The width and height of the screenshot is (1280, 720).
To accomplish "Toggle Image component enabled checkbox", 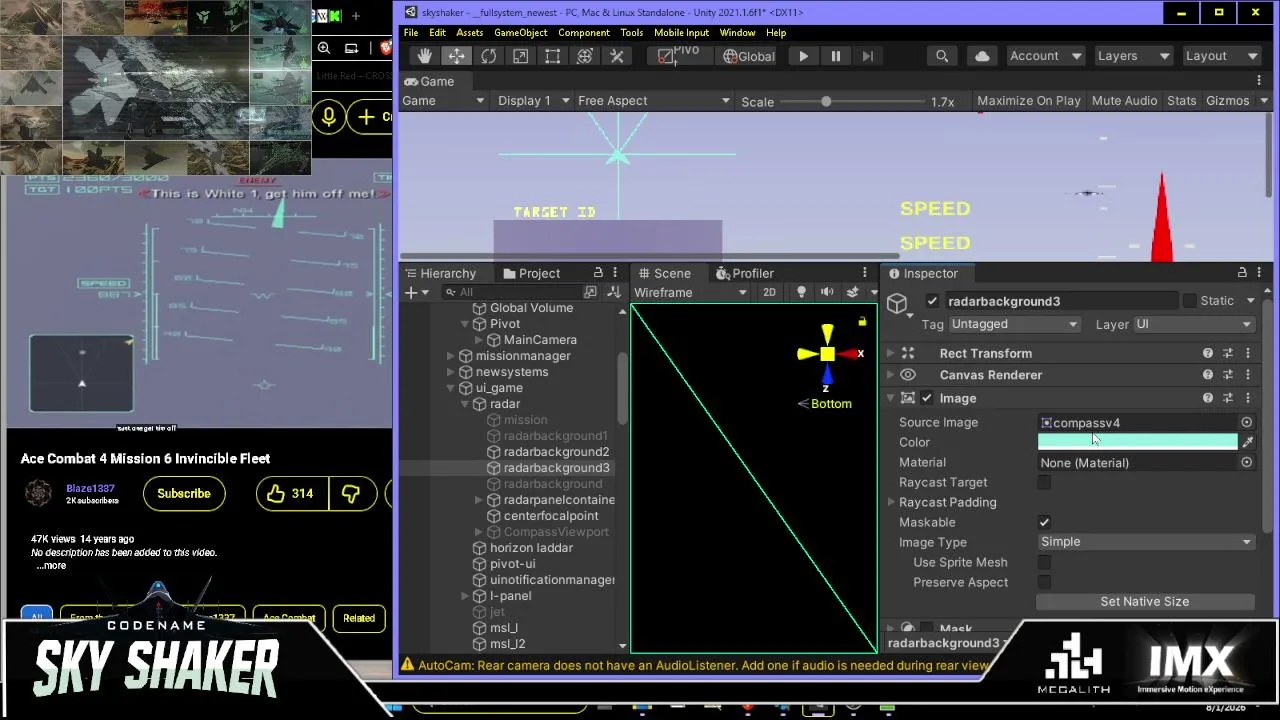I will 927,398.
